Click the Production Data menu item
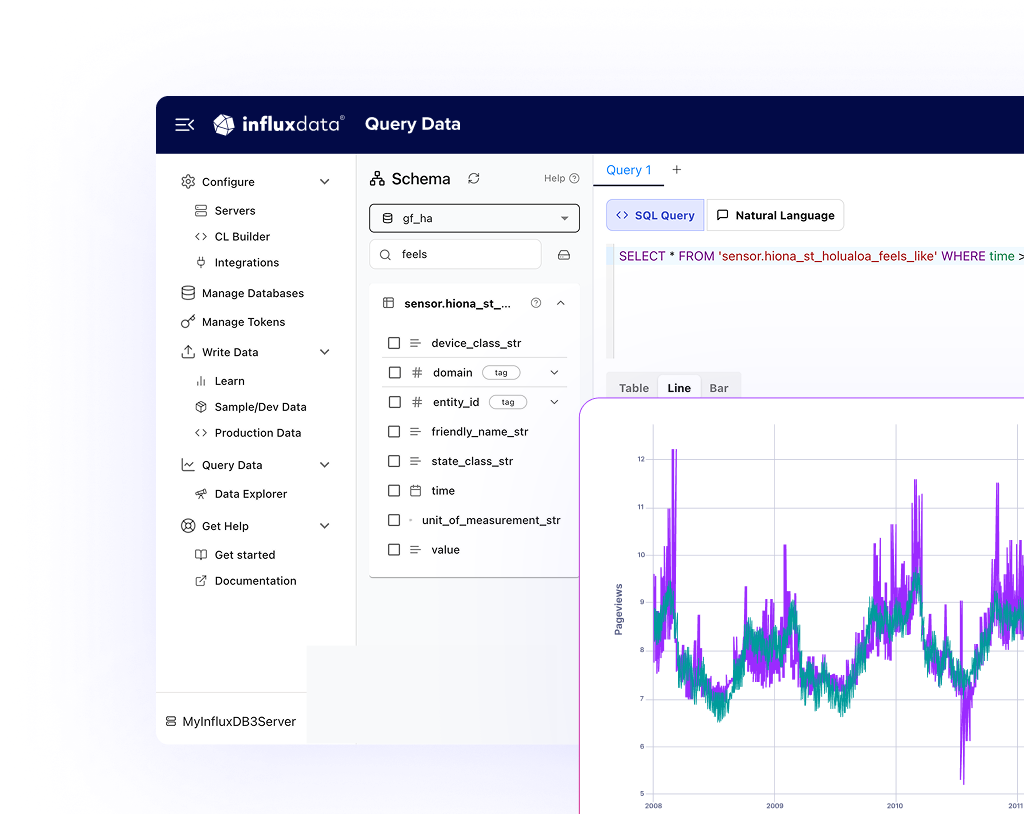This screenshot has width=1024, height=814. point(258,432)
